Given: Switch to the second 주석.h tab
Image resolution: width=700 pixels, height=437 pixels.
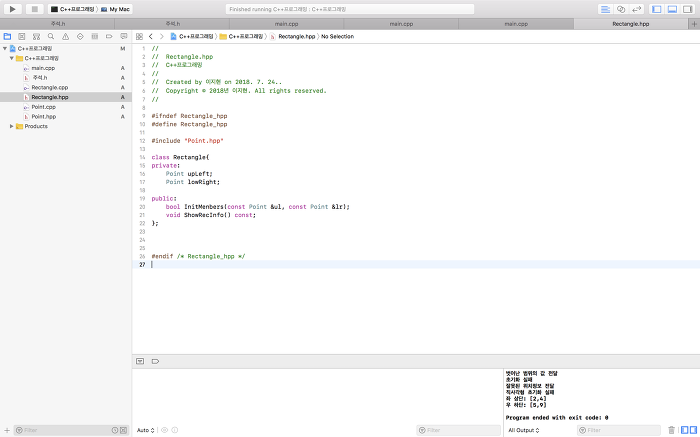Looking at the screenshot, I should click(x=172, y=24).
